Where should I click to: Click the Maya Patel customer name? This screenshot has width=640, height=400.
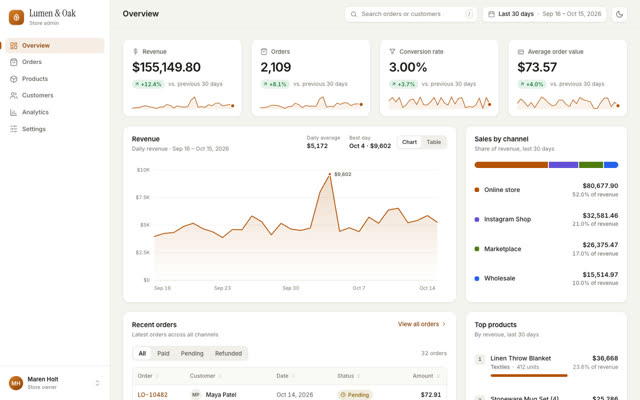click(221, 395)
